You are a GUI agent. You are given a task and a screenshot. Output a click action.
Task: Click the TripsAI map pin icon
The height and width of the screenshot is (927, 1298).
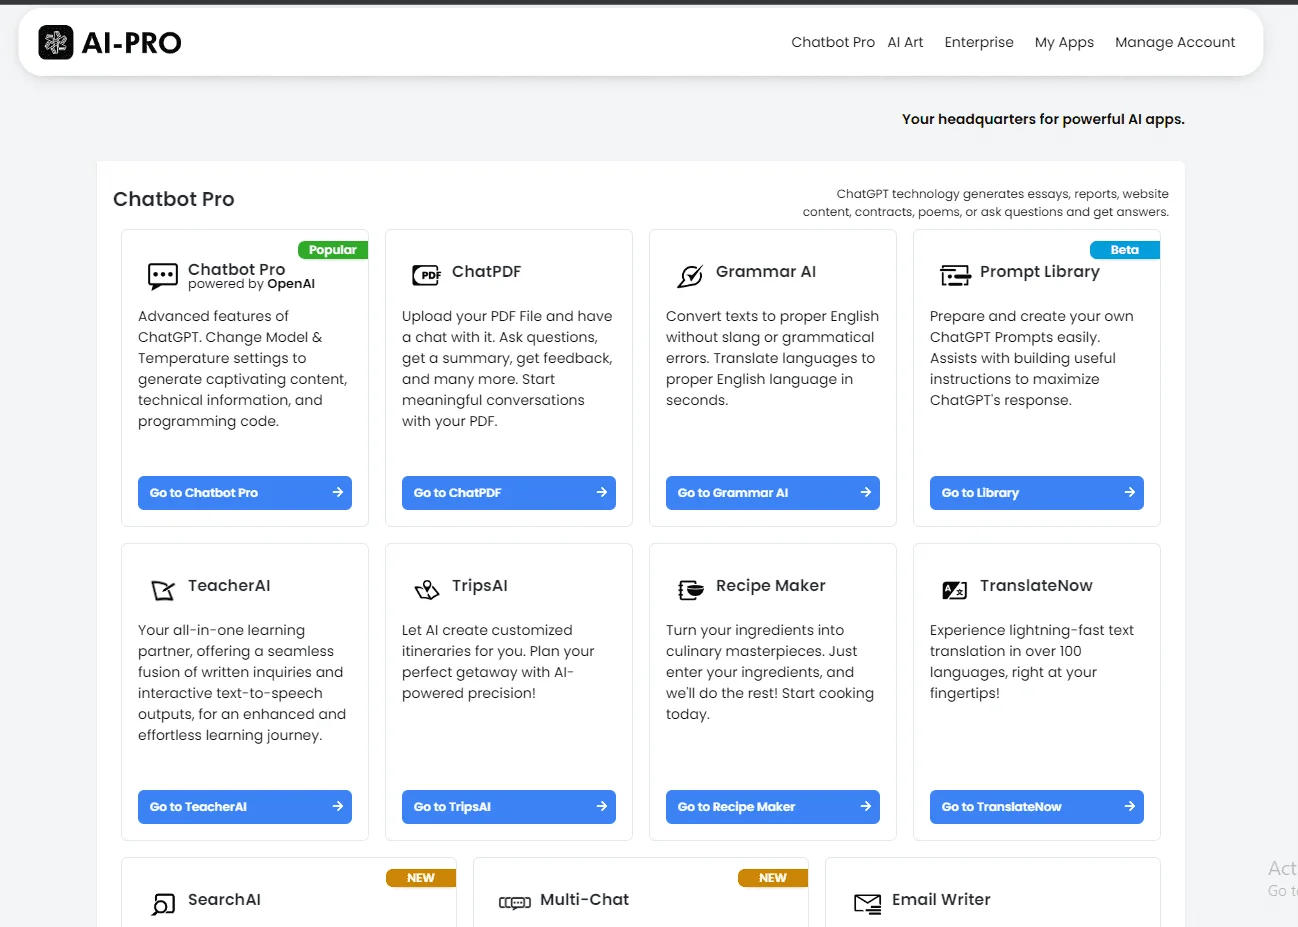coord(427,590)
